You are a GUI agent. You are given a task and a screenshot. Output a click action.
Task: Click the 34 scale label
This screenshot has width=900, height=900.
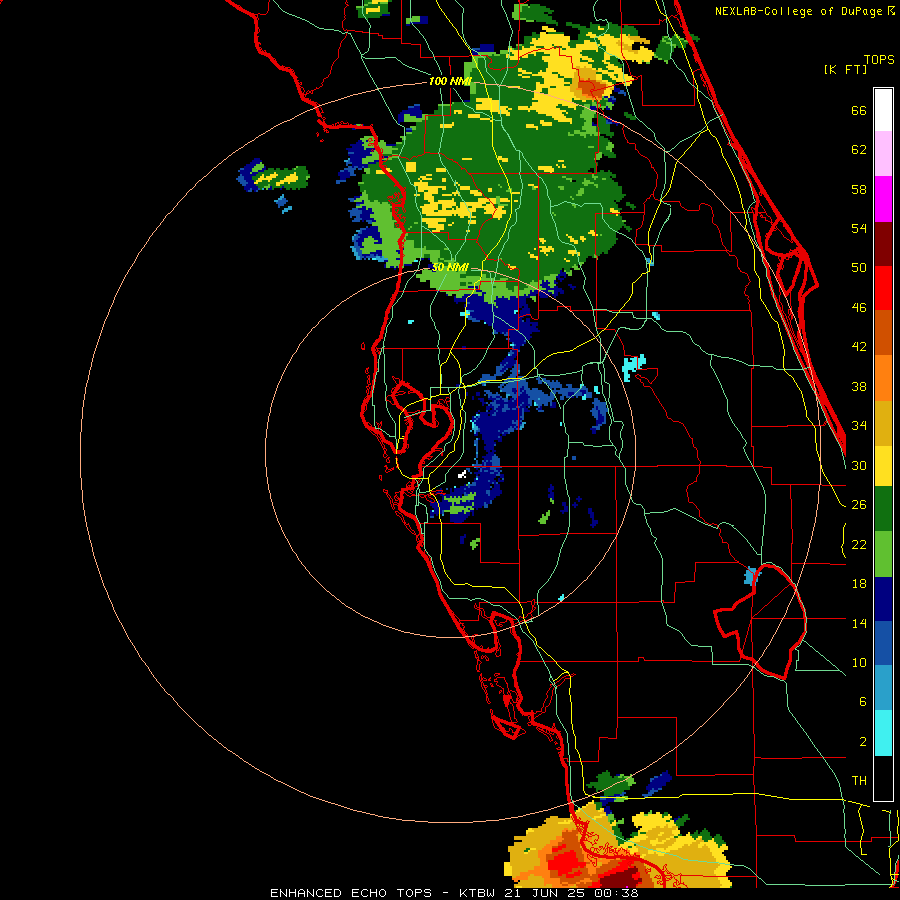click(859, 425)
